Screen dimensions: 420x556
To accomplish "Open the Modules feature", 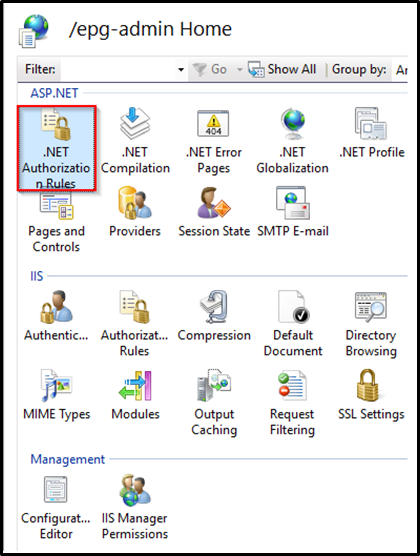I will pyautogui.click(x=135, y=395).
